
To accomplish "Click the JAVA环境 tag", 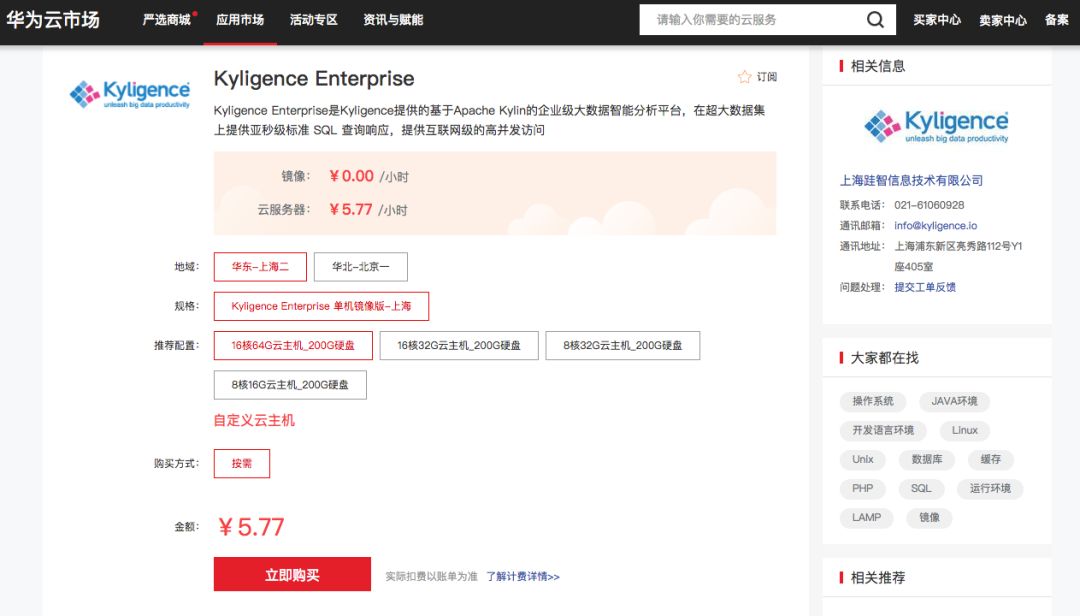I will coord(955,401).
